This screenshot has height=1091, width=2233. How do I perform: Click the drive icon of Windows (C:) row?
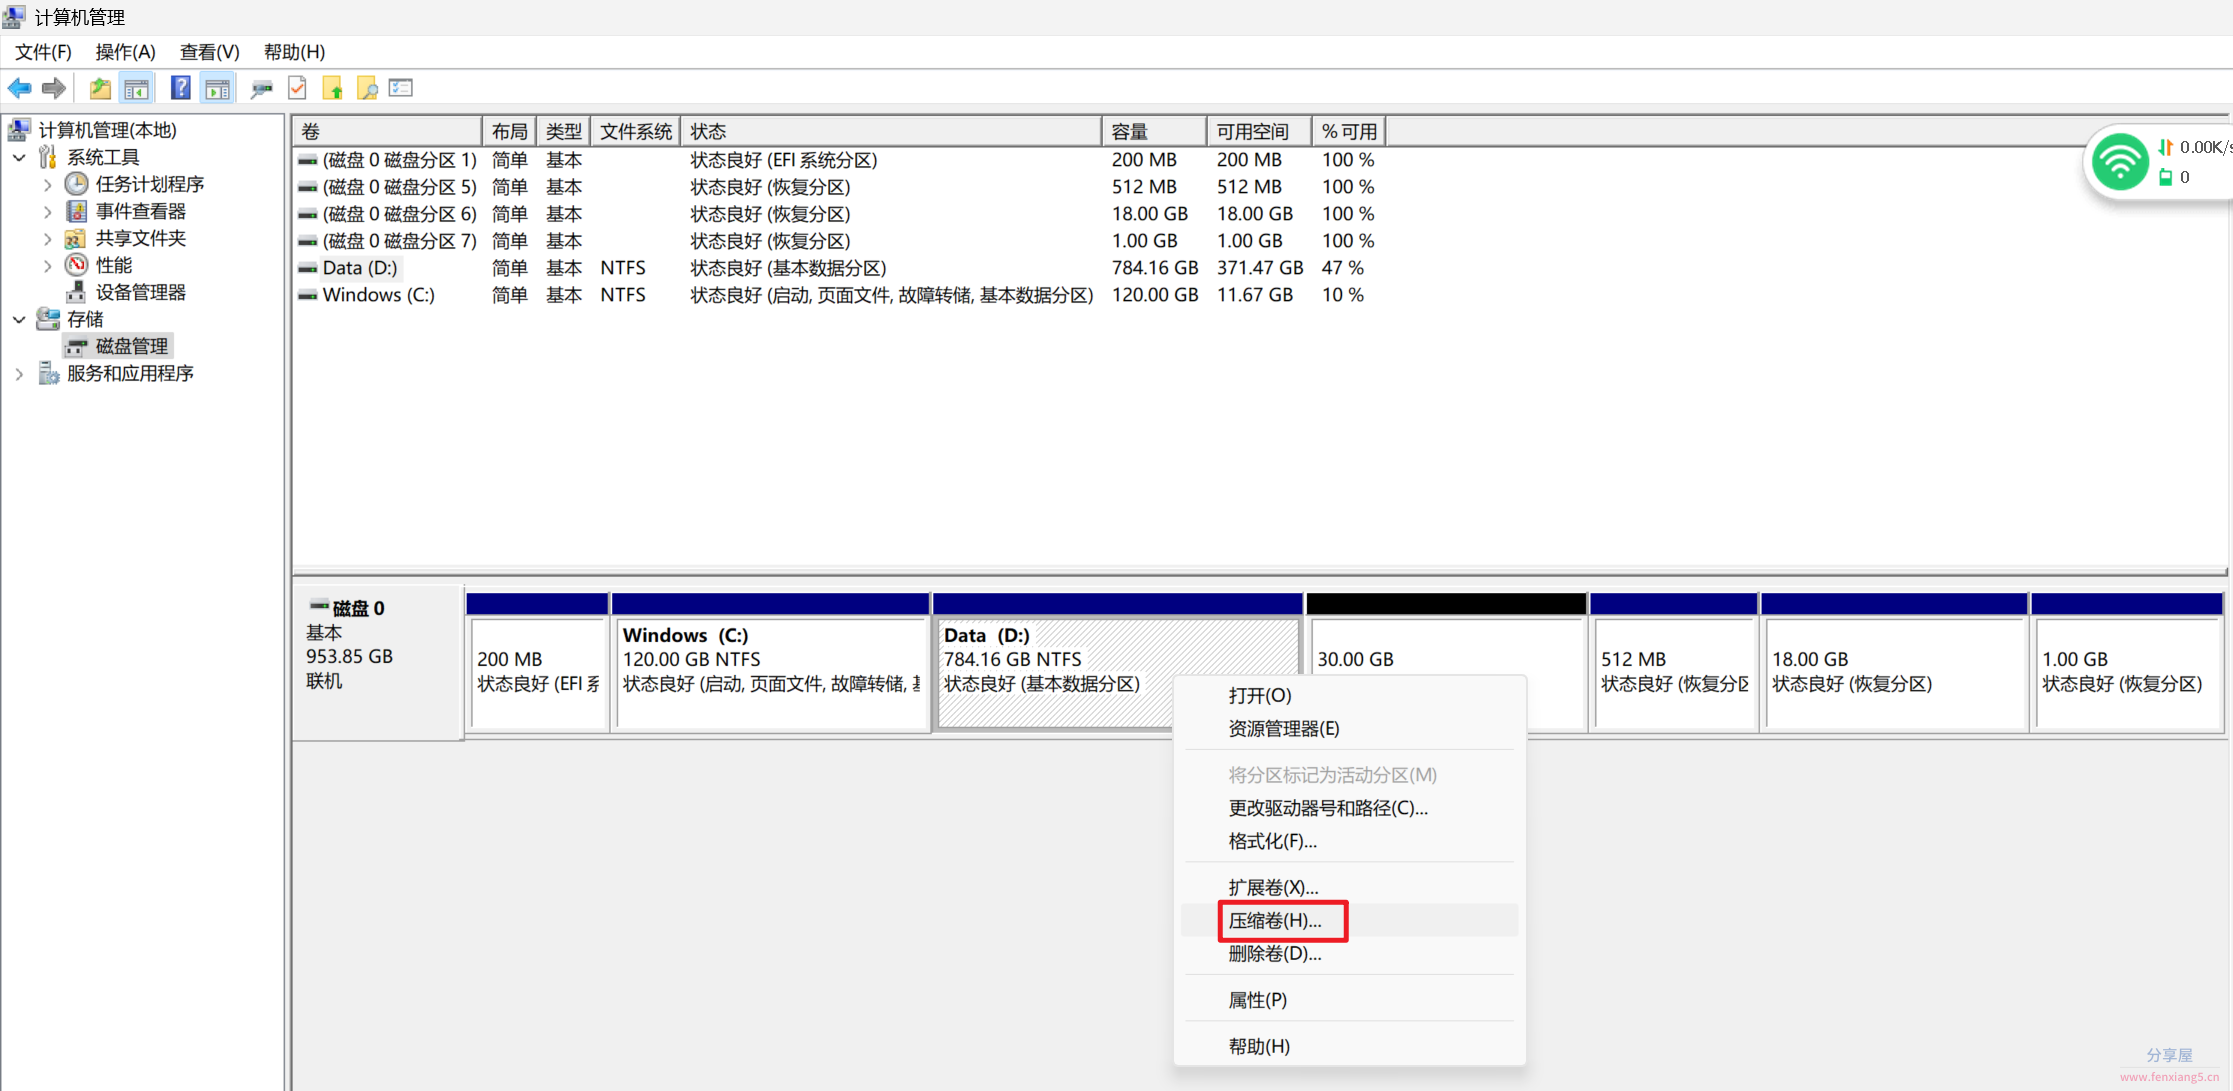(308, 295)
